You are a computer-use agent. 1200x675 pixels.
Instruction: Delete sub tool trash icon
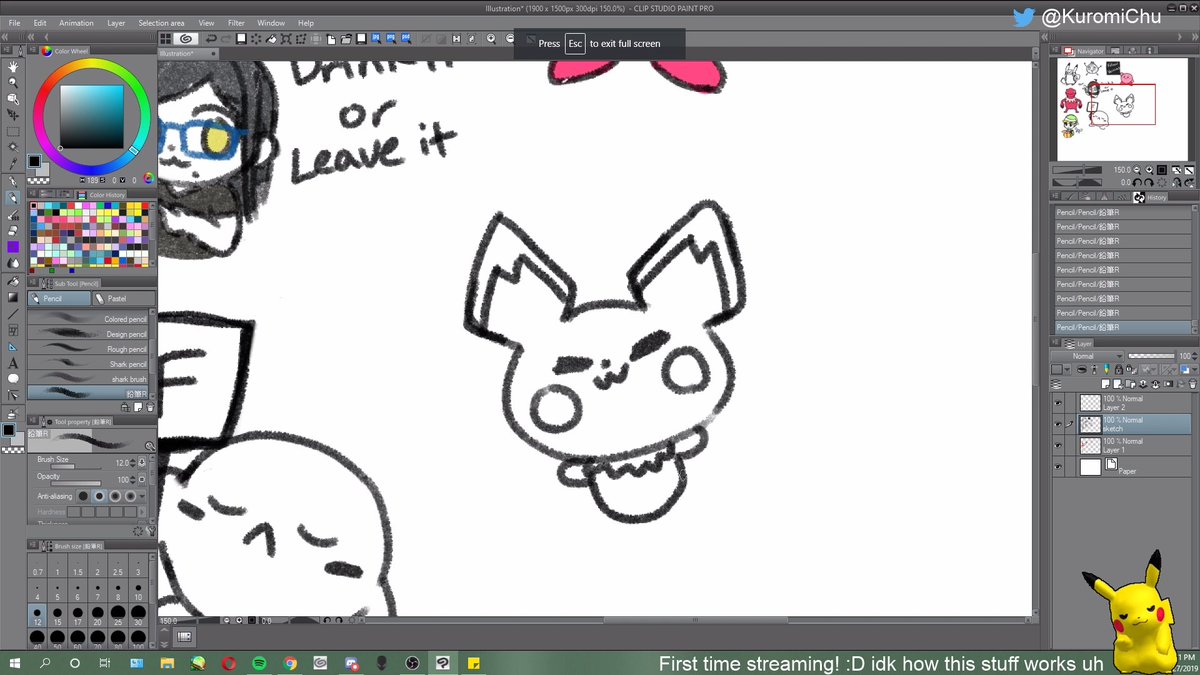click(150, 407)
